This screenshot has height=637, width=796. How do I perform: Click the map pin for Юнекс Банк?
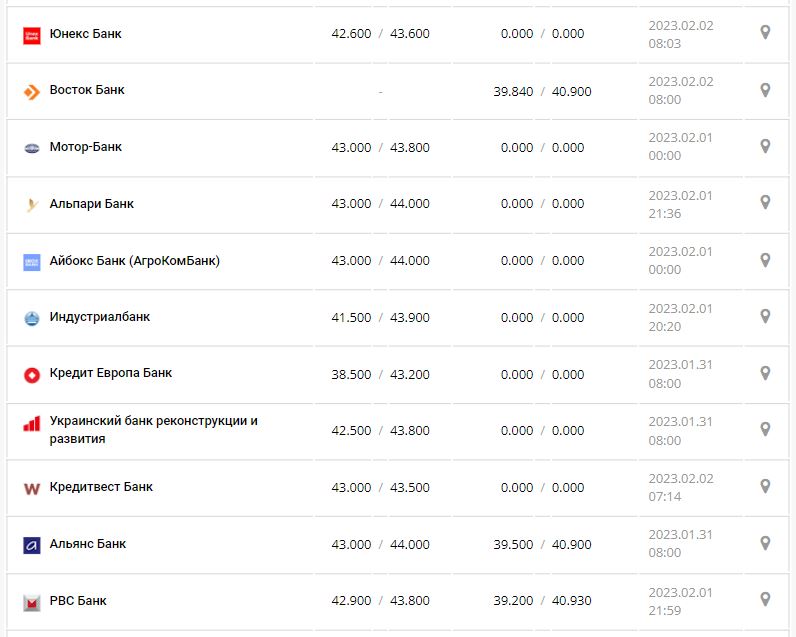tap(765, 33)
